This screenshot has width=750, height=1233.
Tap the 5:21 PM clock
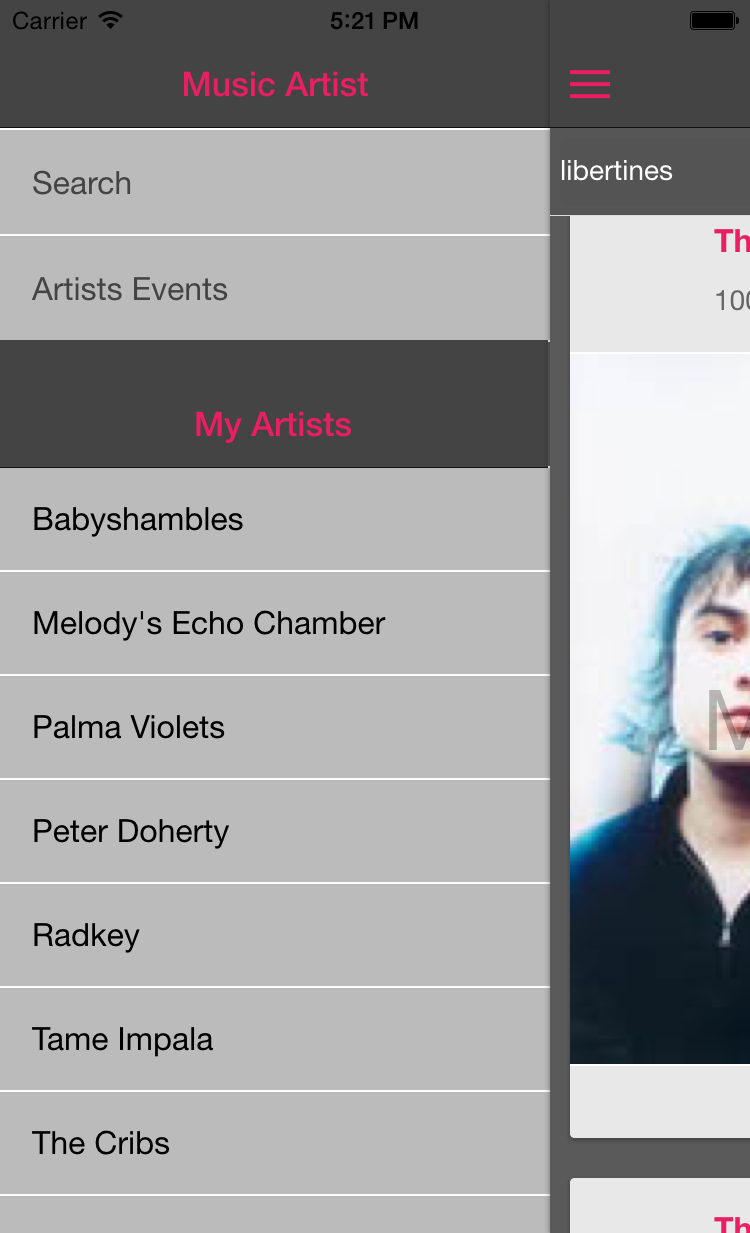pyautogui.click(x=374, y=21)
